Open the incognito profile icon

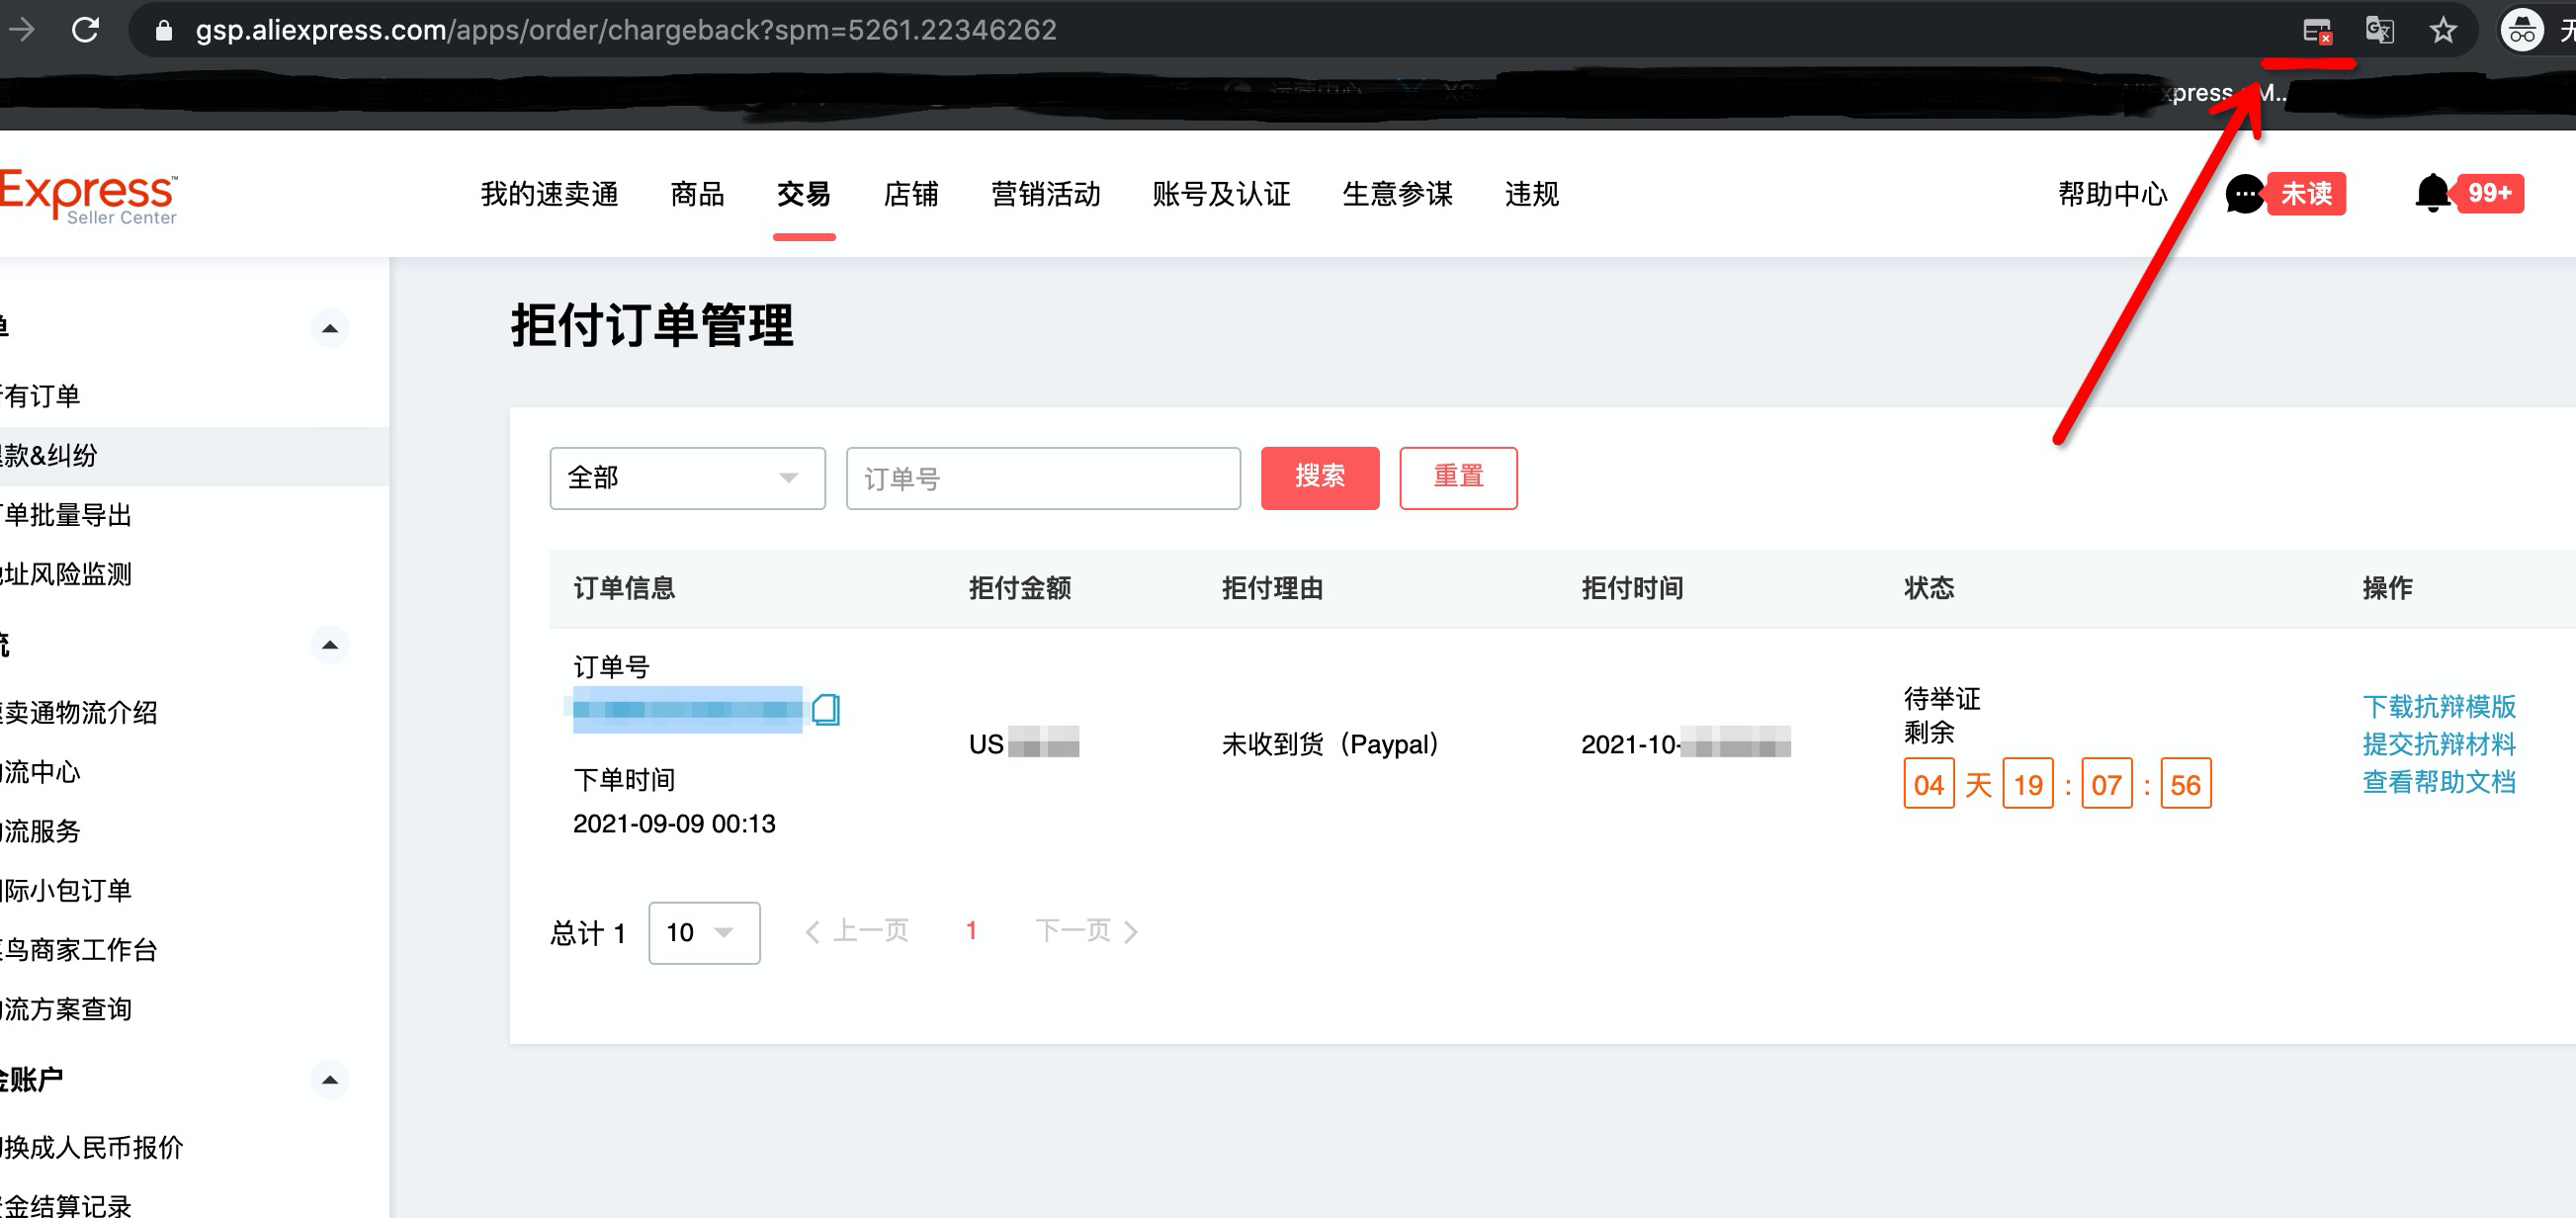click(2521, 30)
